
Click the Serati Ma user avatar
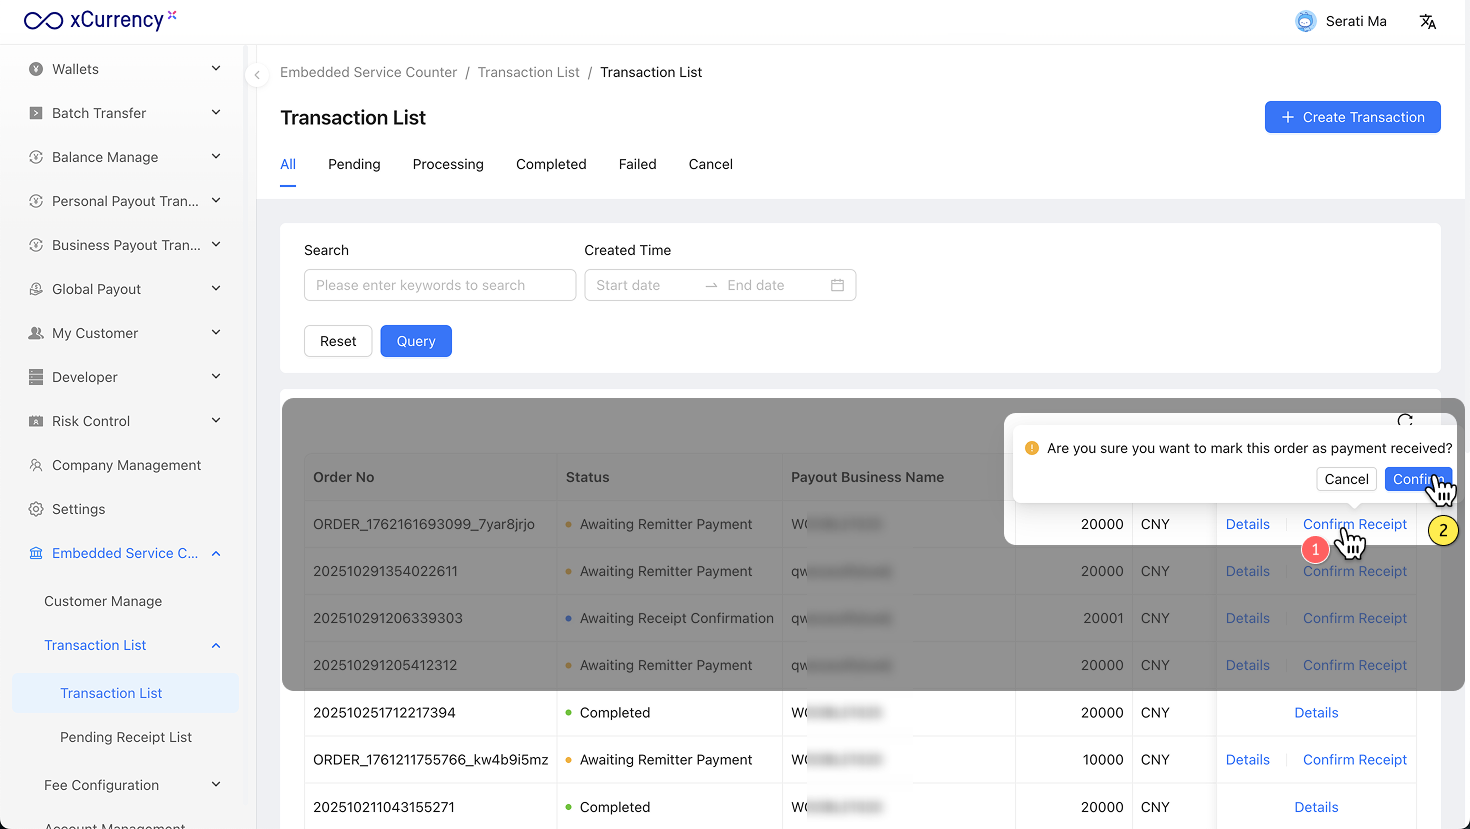point(1305,22)
